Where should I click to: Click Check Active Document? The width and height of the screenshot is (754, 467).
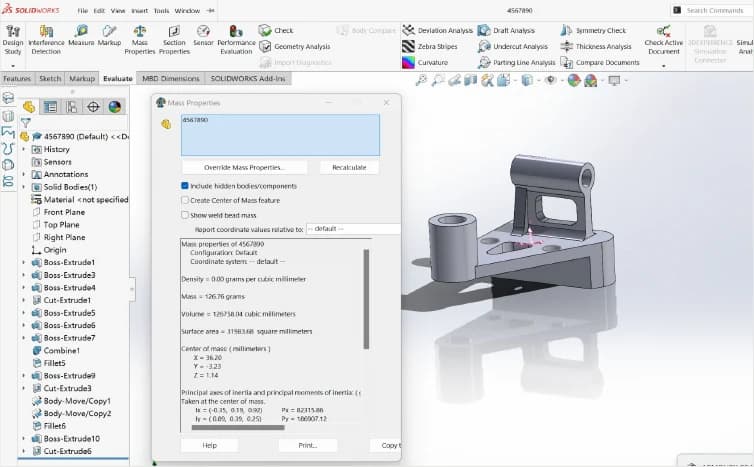664,40
